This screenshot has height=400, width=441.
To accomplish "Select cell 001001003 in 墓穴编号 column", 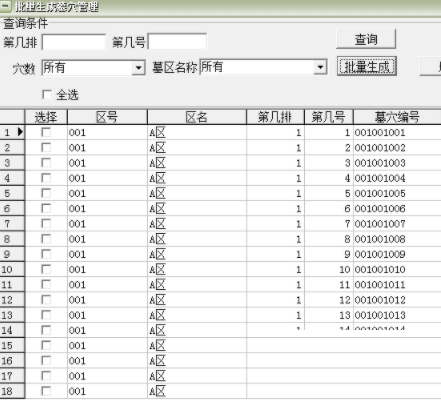I will 397,163.
